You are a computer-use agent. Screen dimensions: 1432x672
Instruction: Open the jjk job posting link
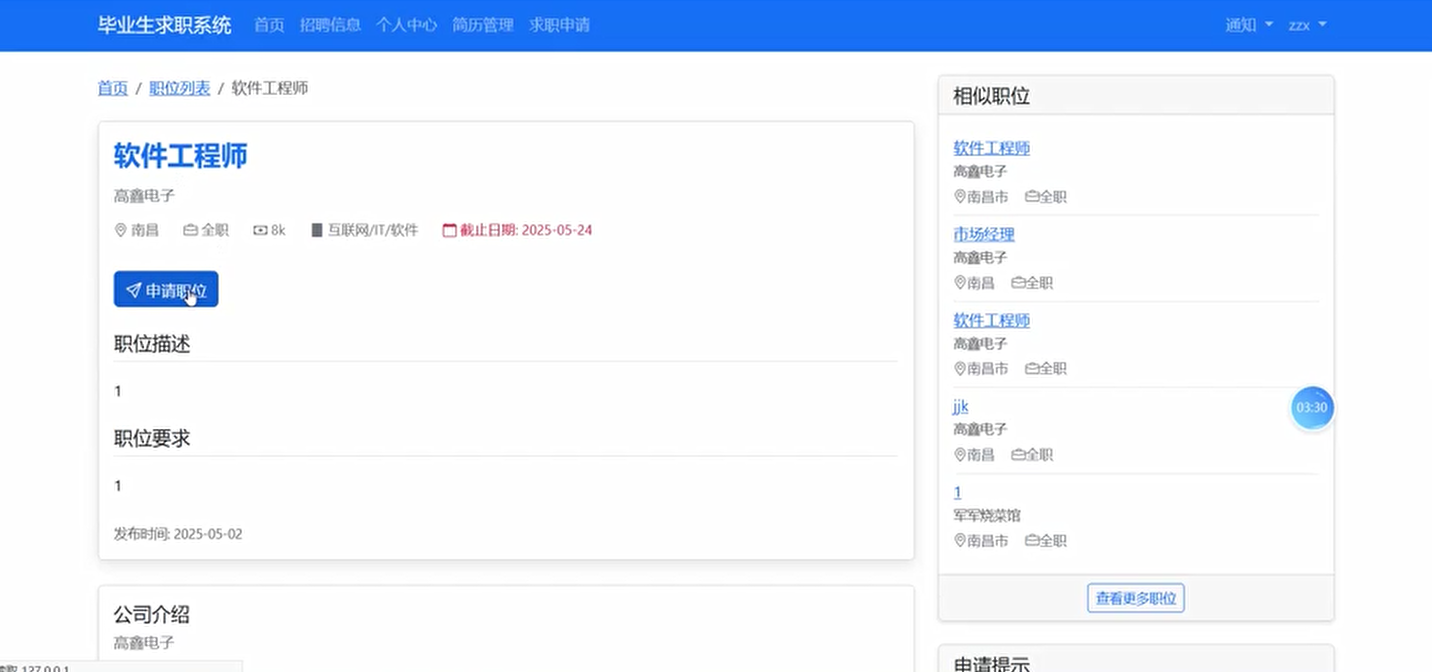click(x=960, y=406)
